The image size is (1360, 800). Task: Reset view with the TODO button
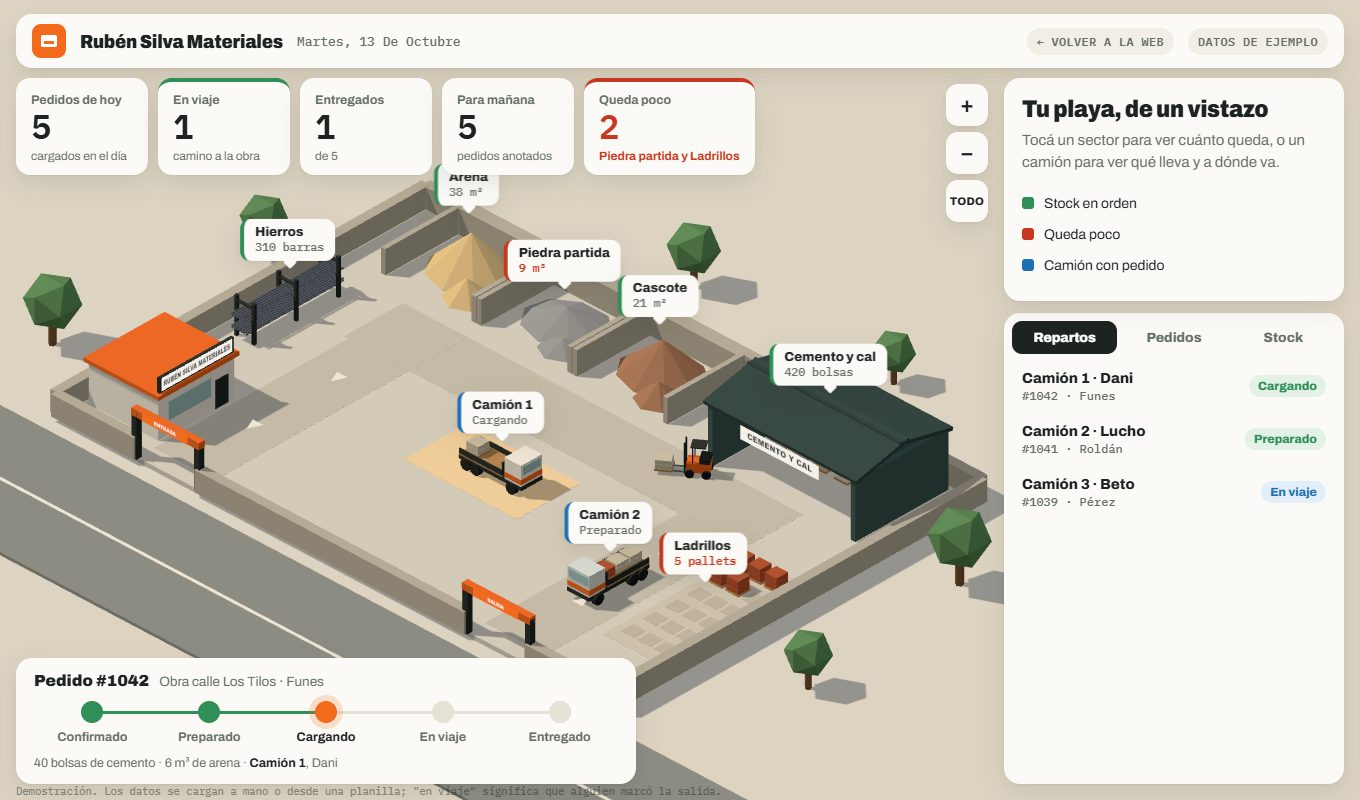[967, 201]
